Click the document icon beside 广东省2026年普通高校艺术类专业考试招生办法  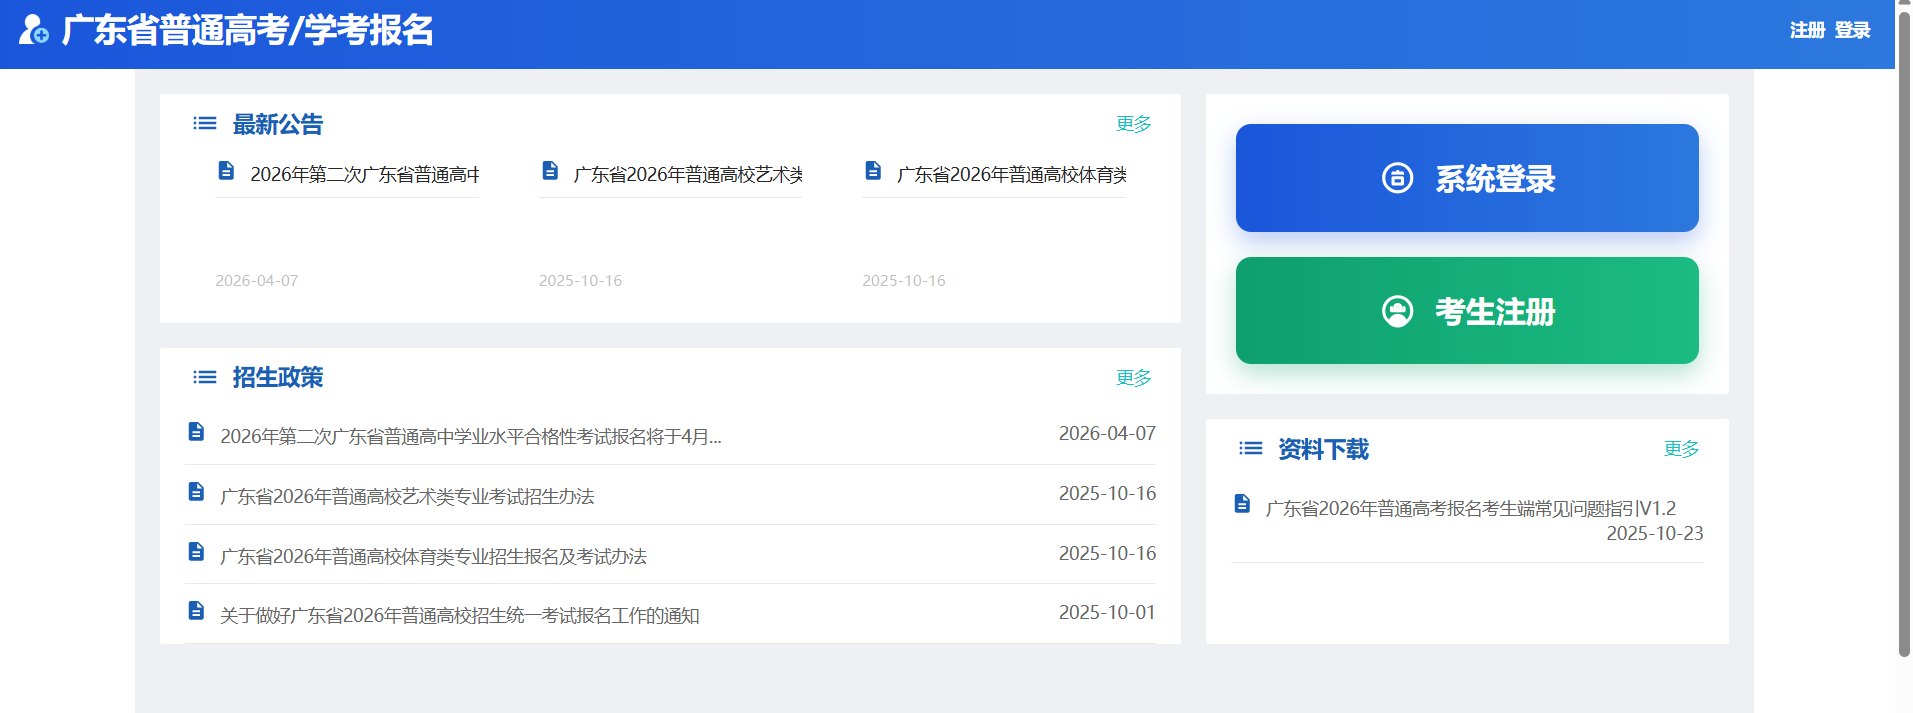pyautogui.click(x=196, y=492)
